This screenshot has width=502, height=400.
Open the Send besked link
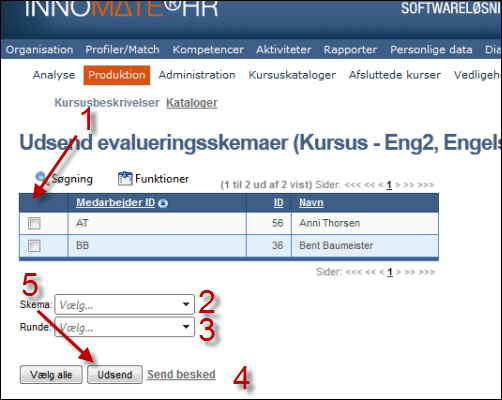(181, 374)
